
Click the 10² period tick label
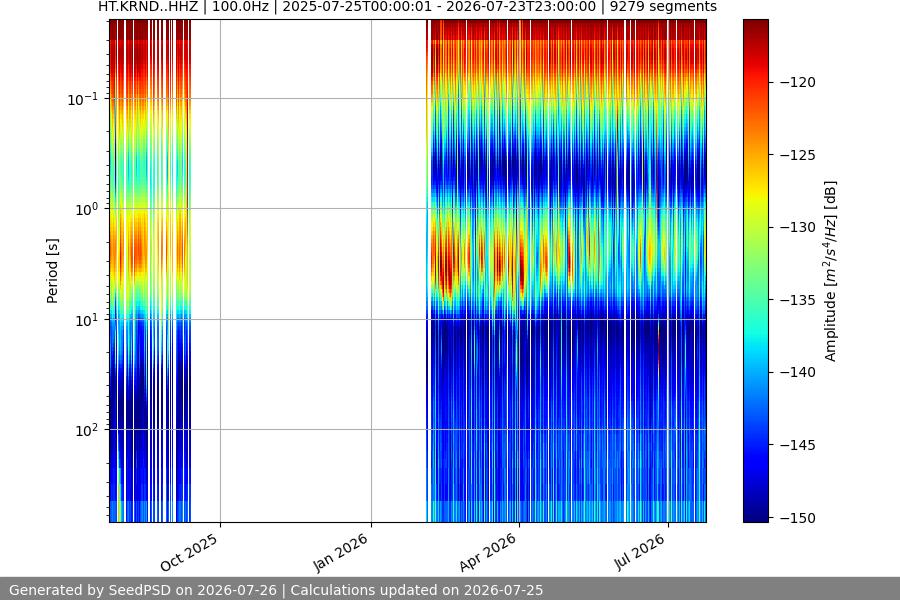[86, 430]
